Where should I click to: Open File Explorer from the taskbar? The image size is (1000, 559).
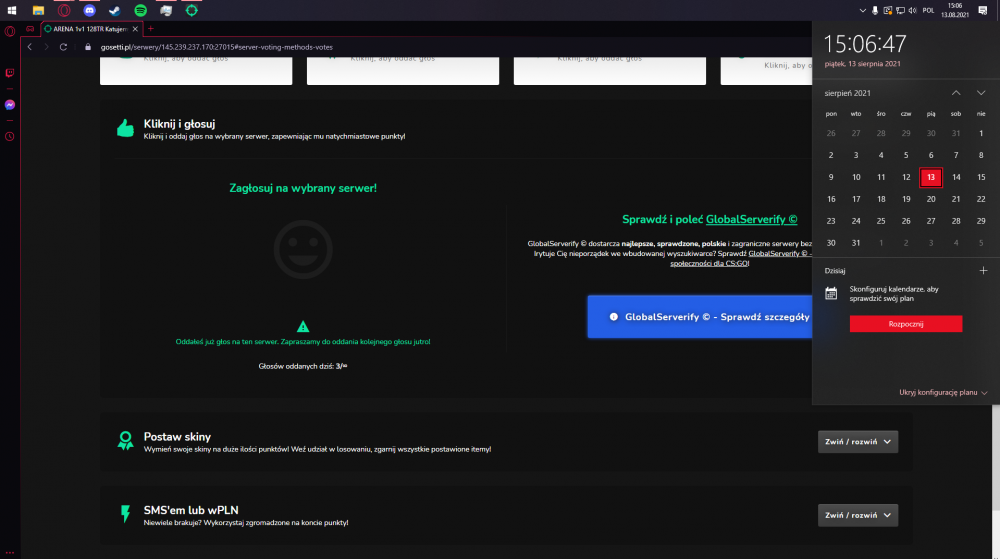pos(38,10)
